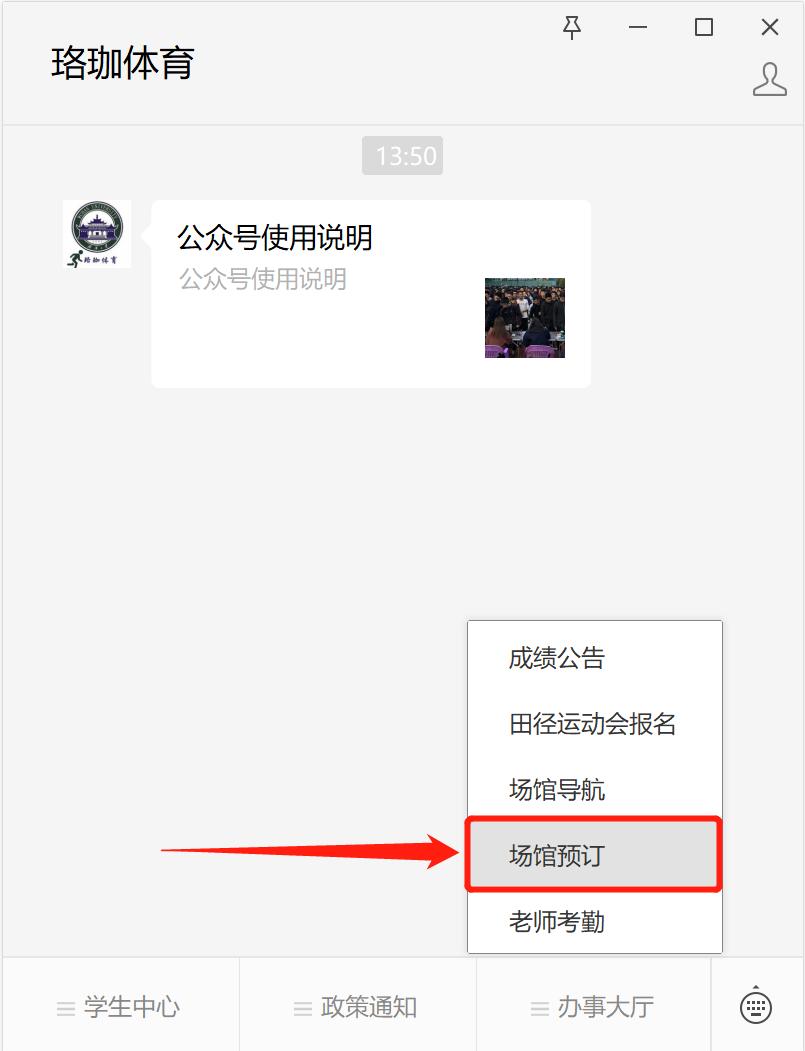Choose 场馆导航 in the popup menu
Viewport: 805px width, 1051px height.
[595, 789]
